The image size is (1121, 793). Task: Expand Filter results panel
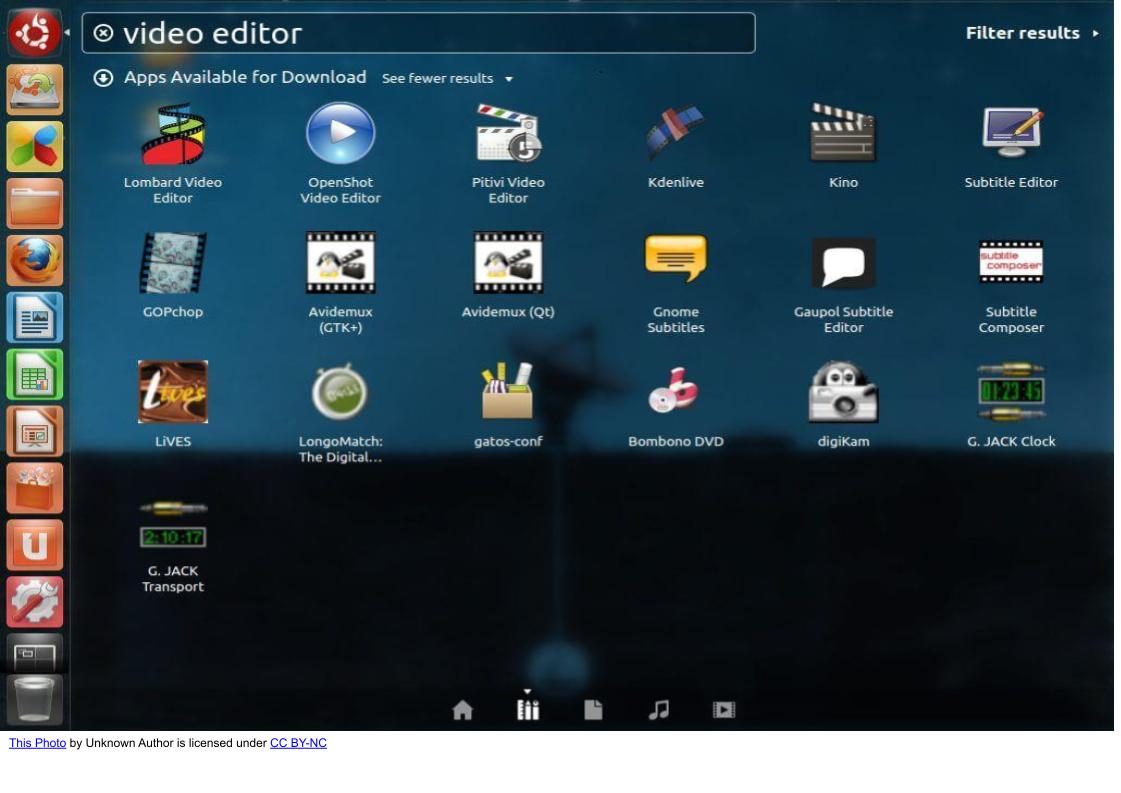point(1032,33)
